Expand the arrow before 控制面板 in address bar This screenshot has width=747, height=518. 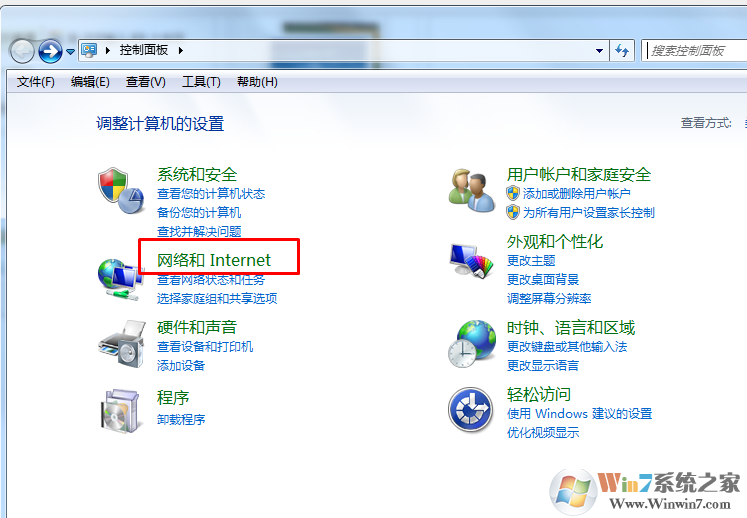pyautogui.click(x=108, y=50)
